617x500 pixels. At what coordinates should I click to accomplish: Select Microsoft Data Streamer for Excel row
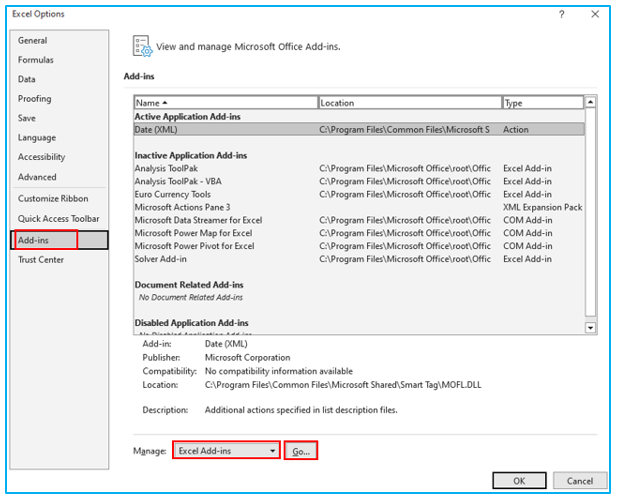[359, 220]
